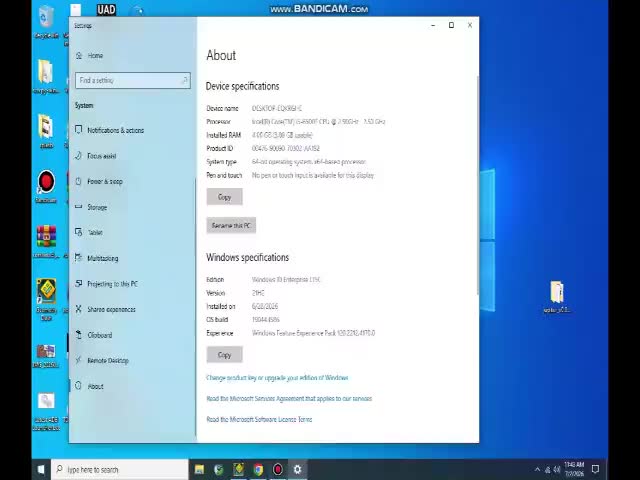Screen dimensions: 640x480
Task: Click the Processor value text
Action: 318,122
